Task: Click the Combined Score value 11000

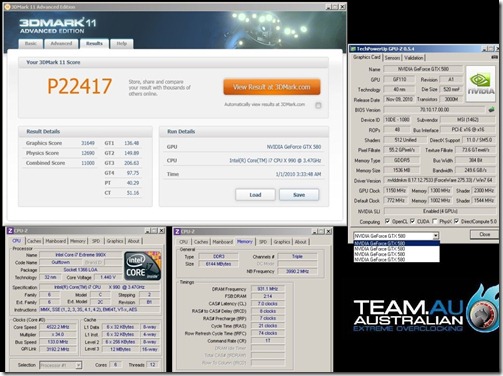Action: [x=88, y=163]
